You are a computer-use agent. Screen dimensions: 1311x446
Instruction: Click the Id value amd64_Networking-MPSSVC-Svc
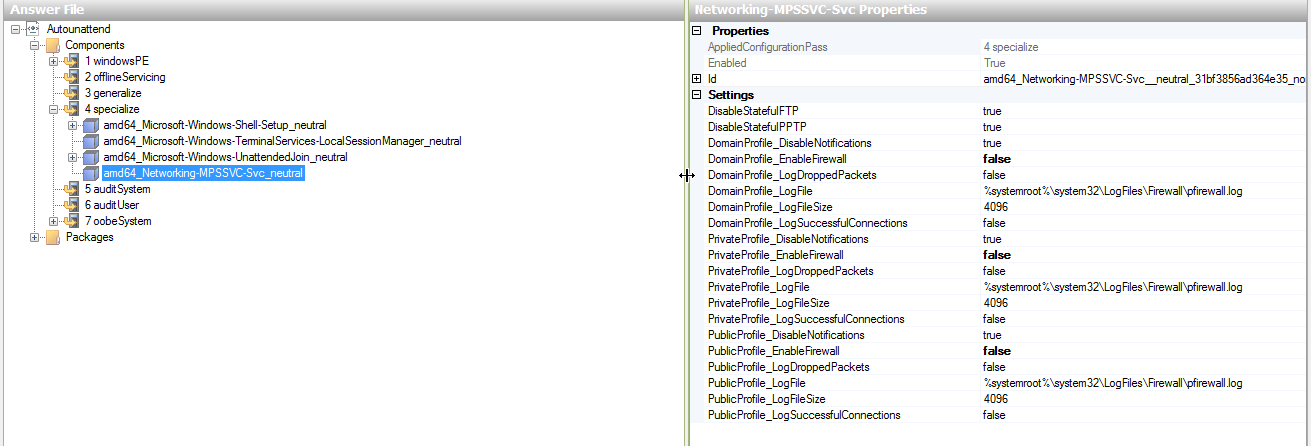tap(1144, 79)
